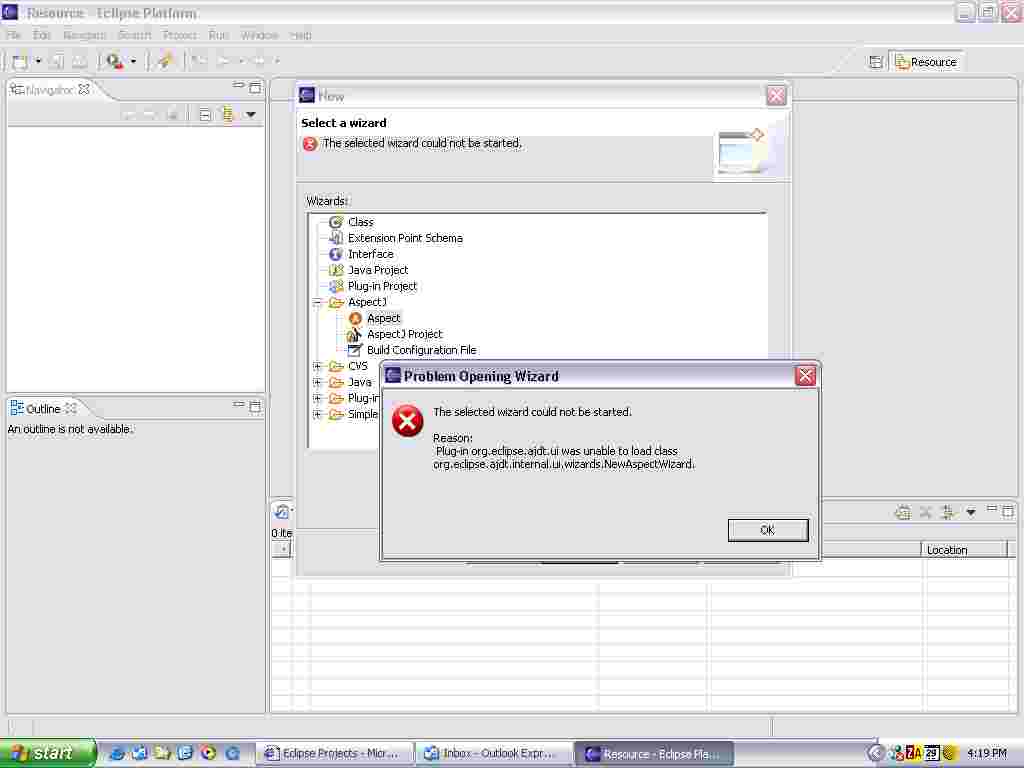
Task: Select the Interface wizard entry
Action: [x=370, y=254]
